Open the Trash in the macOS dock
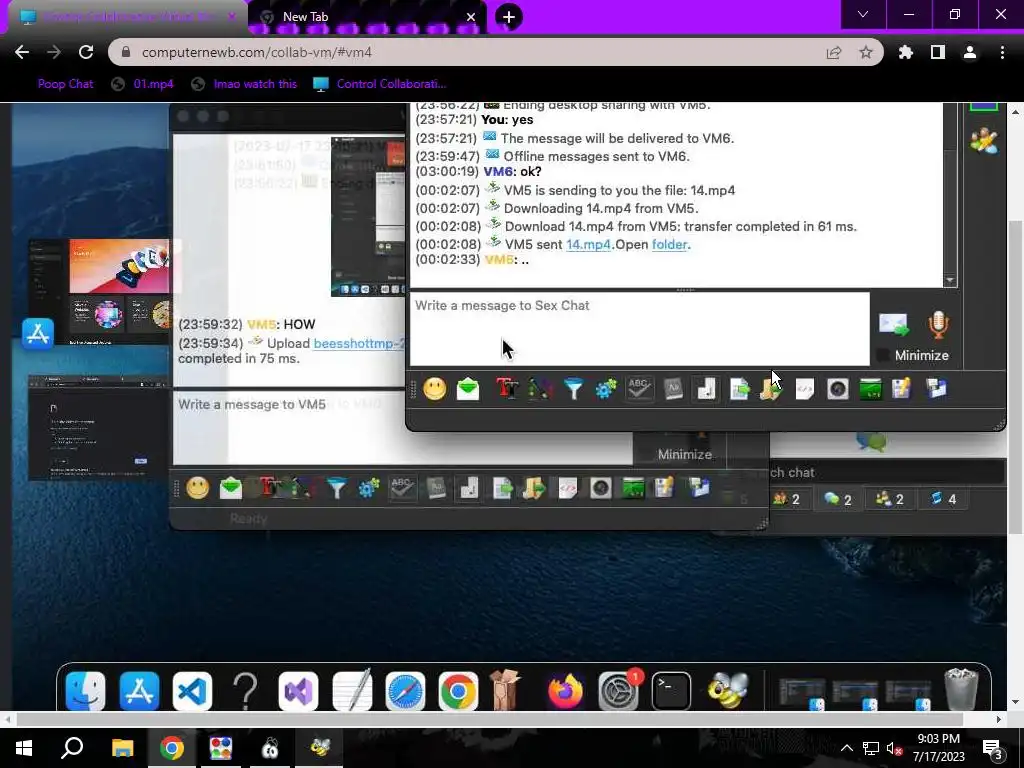This screenshot has height=768, width=1024. click(x=961, y=688)
